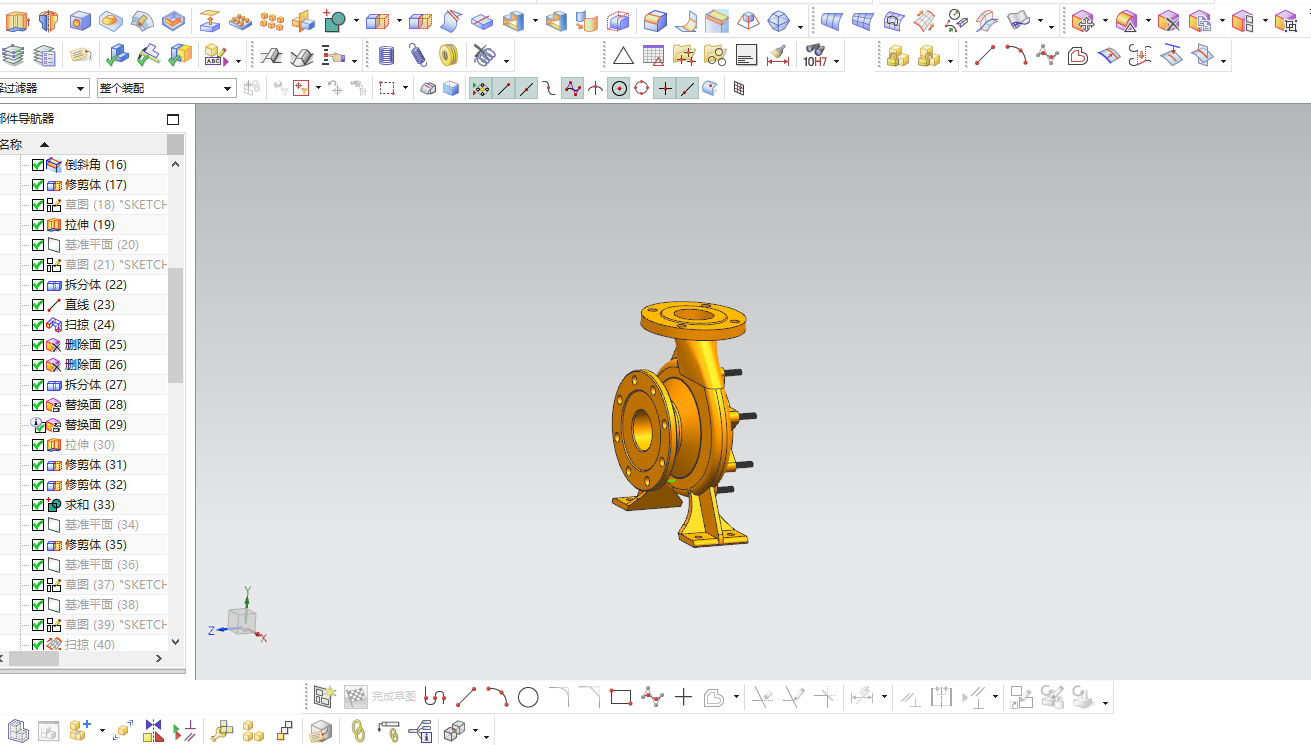Select the Revolve tool icon

(x=49, y=20)
